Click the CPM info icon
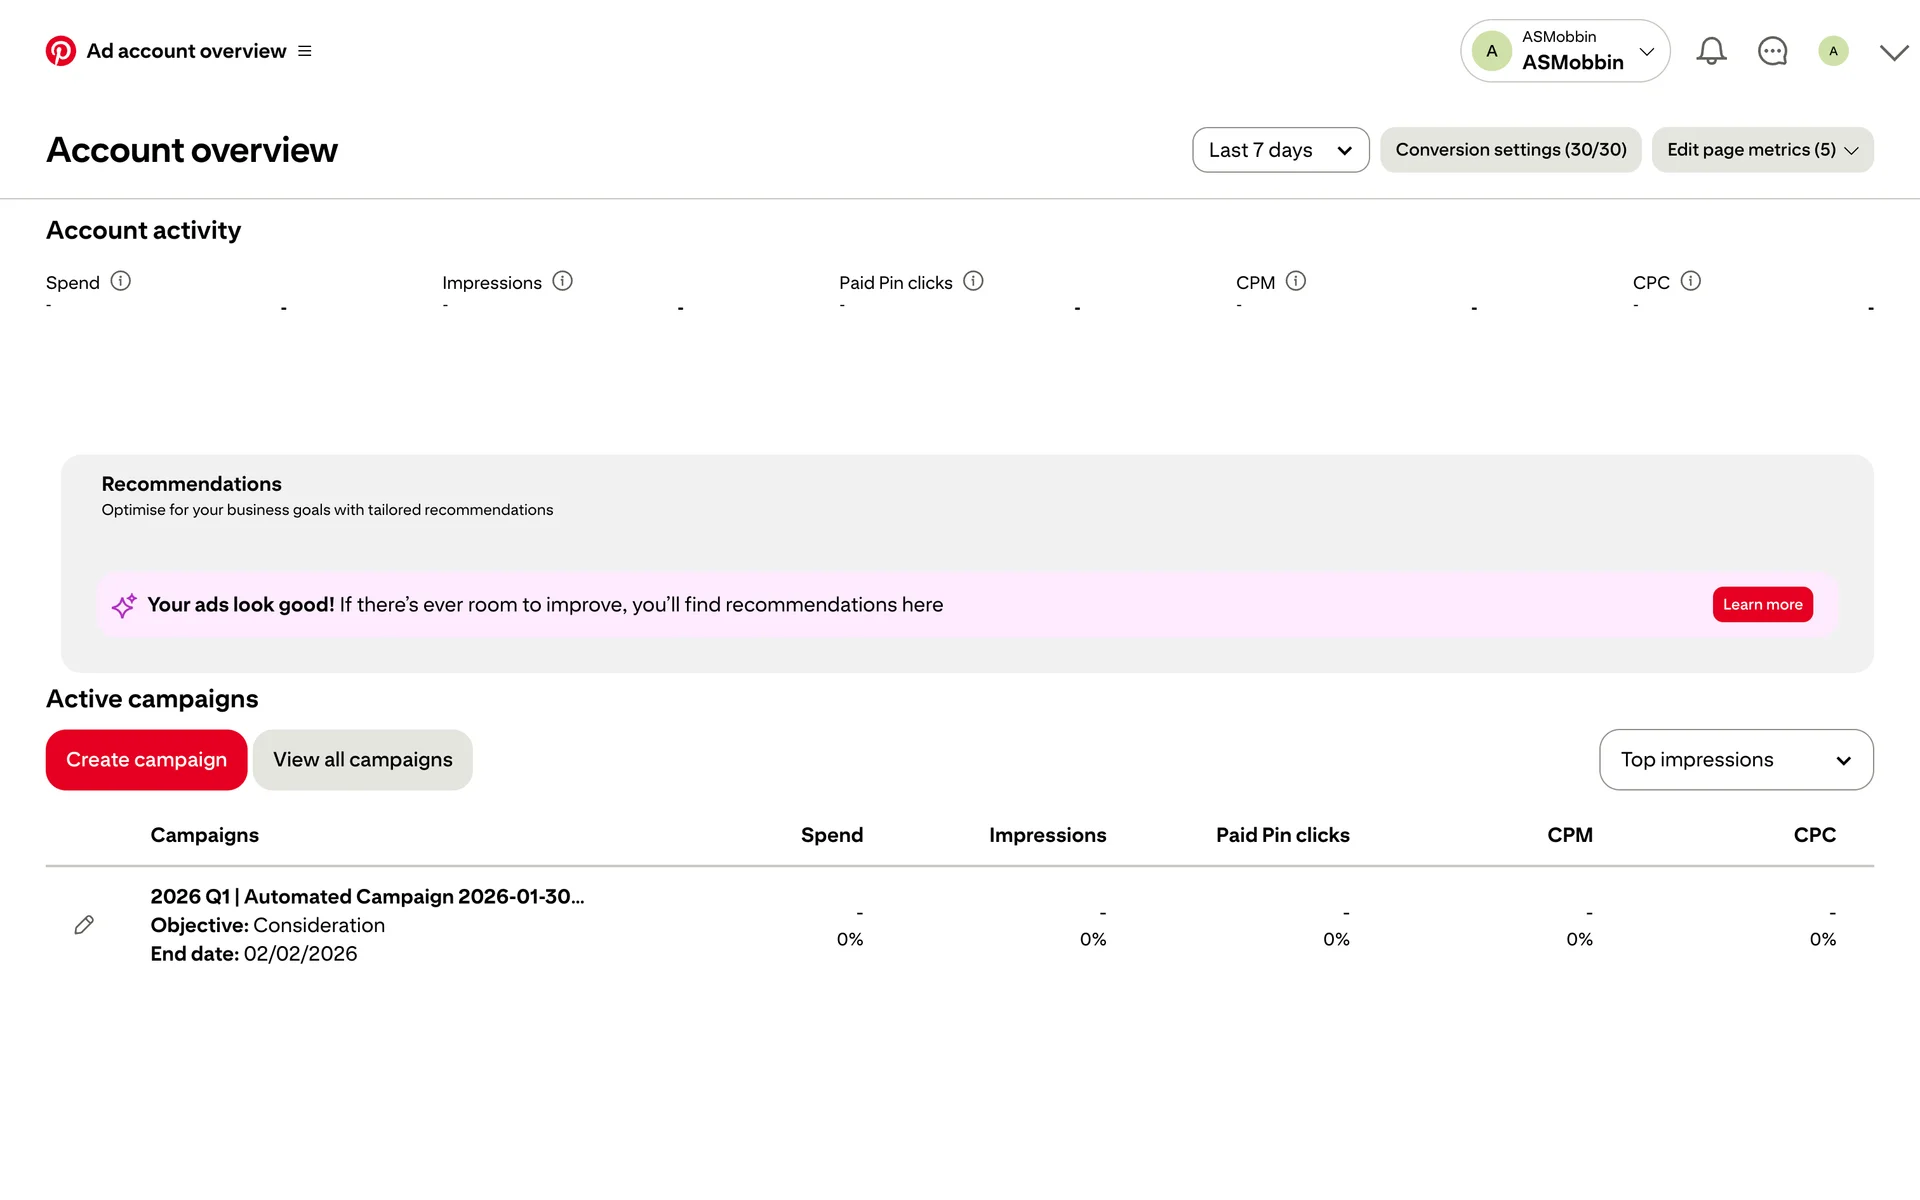 (x=1296, y=281)
